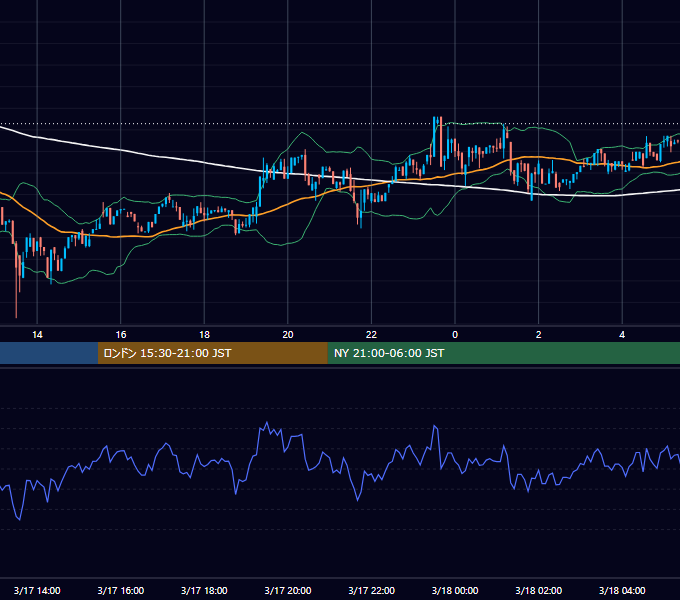Click the 3/18 00:00 date label
The image size is (680, 600).
[x=455, y=590]
